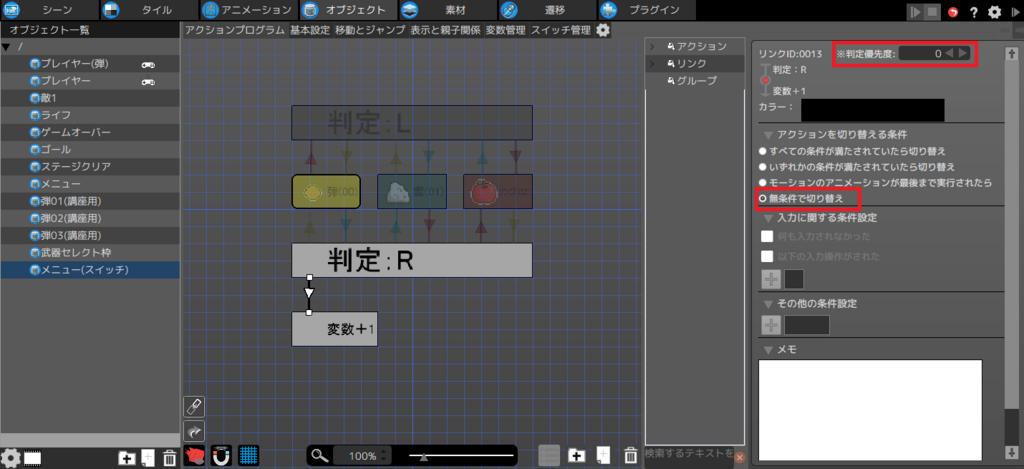Toggle the blue grid display icon

pos(248,455)
